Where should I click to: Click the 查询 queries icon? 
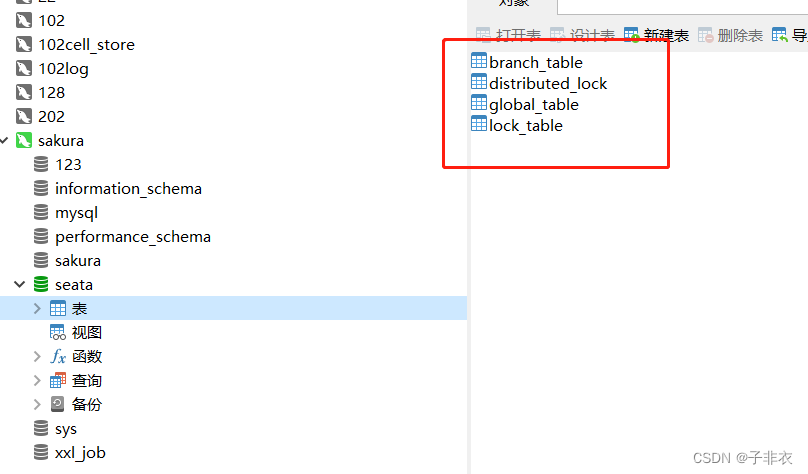pyautogui.click(x=58, y=380)
